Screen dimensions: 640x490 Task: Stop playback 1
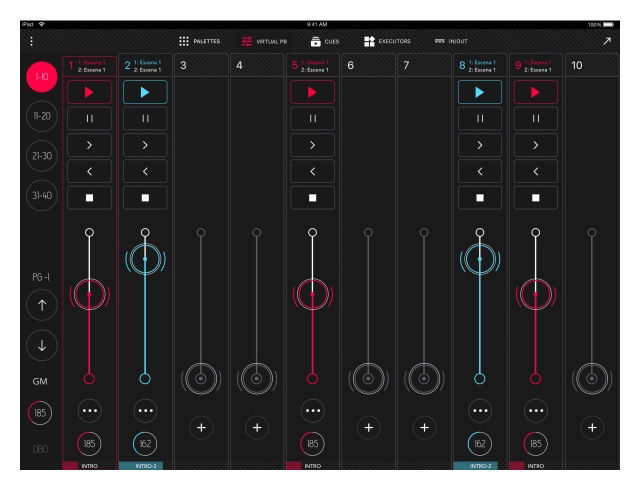pyautogui.click(x=89, y=198)
